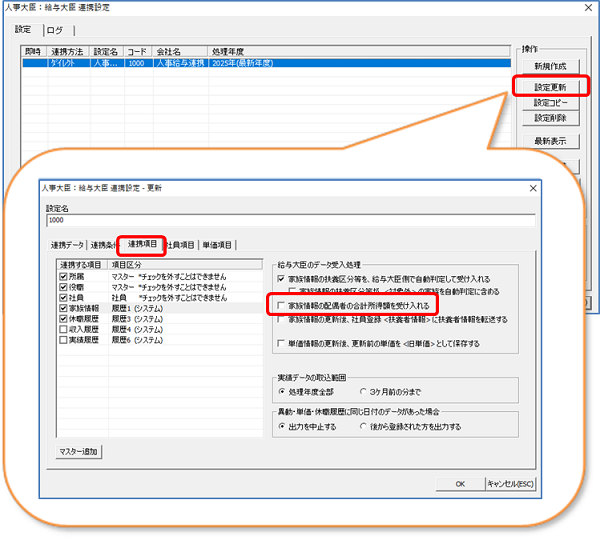Enable 単価情報の更新後 旧単価として保存 checkbox
The image size is (600, 540).
(281, 344)
